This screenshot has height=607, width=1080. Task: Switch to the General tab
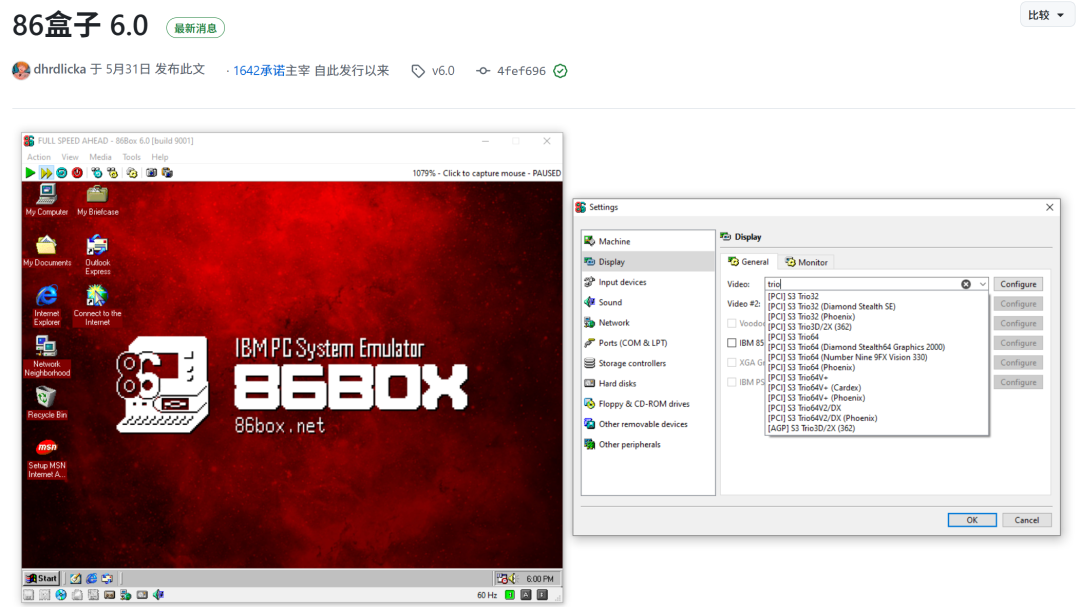coord(748,262)
